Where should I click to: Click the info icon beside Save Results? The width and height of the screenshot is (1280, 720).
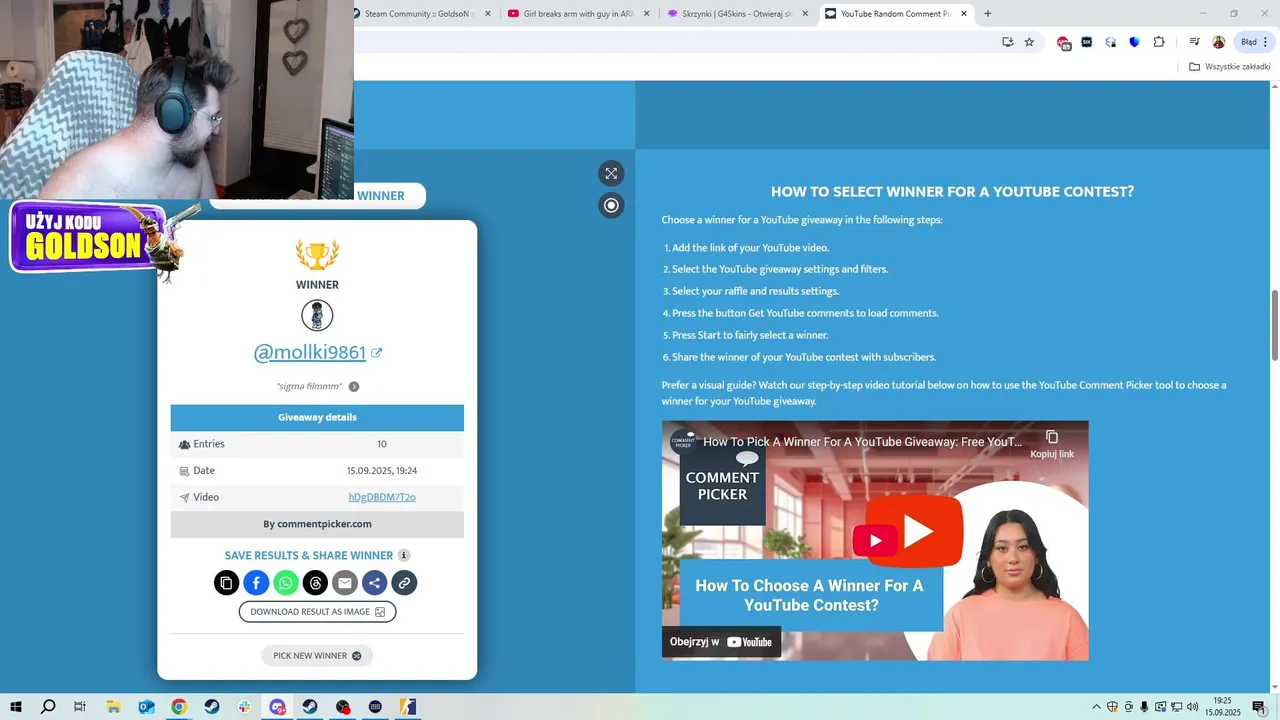coord(404,555)
